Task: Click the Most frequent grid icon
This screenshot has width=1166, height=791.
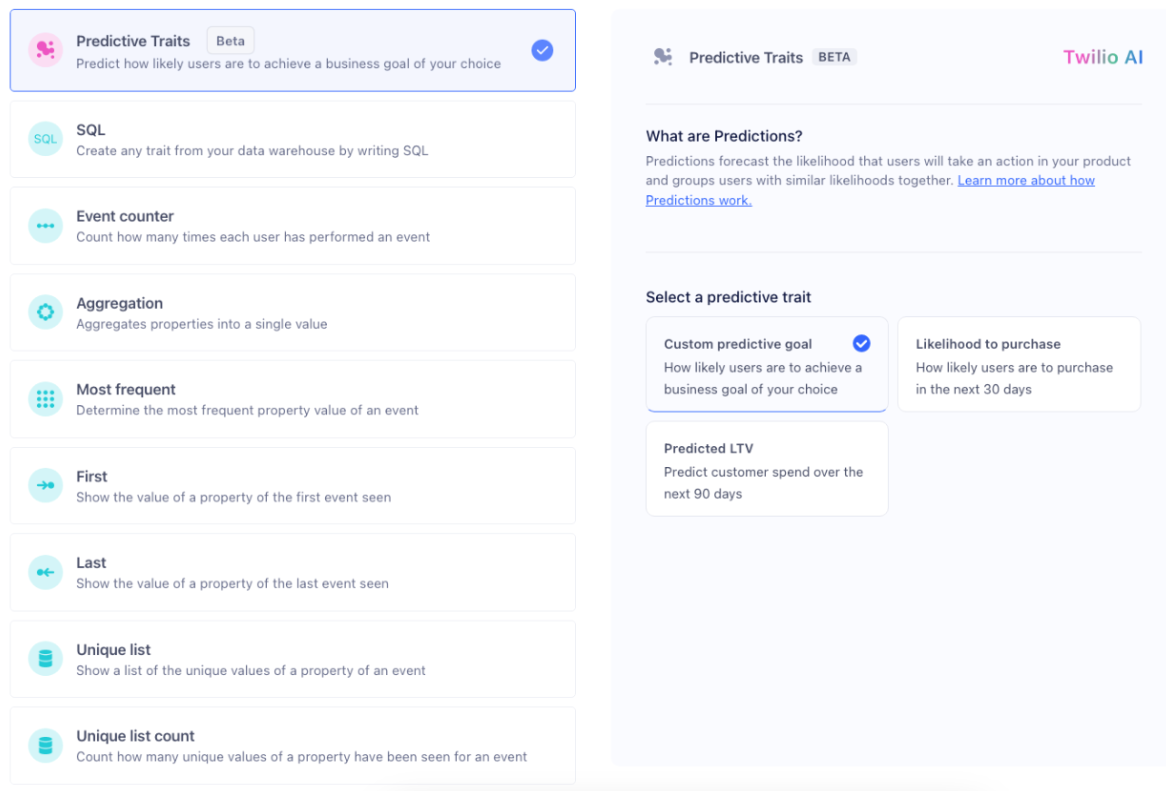Action: (45, 399)
